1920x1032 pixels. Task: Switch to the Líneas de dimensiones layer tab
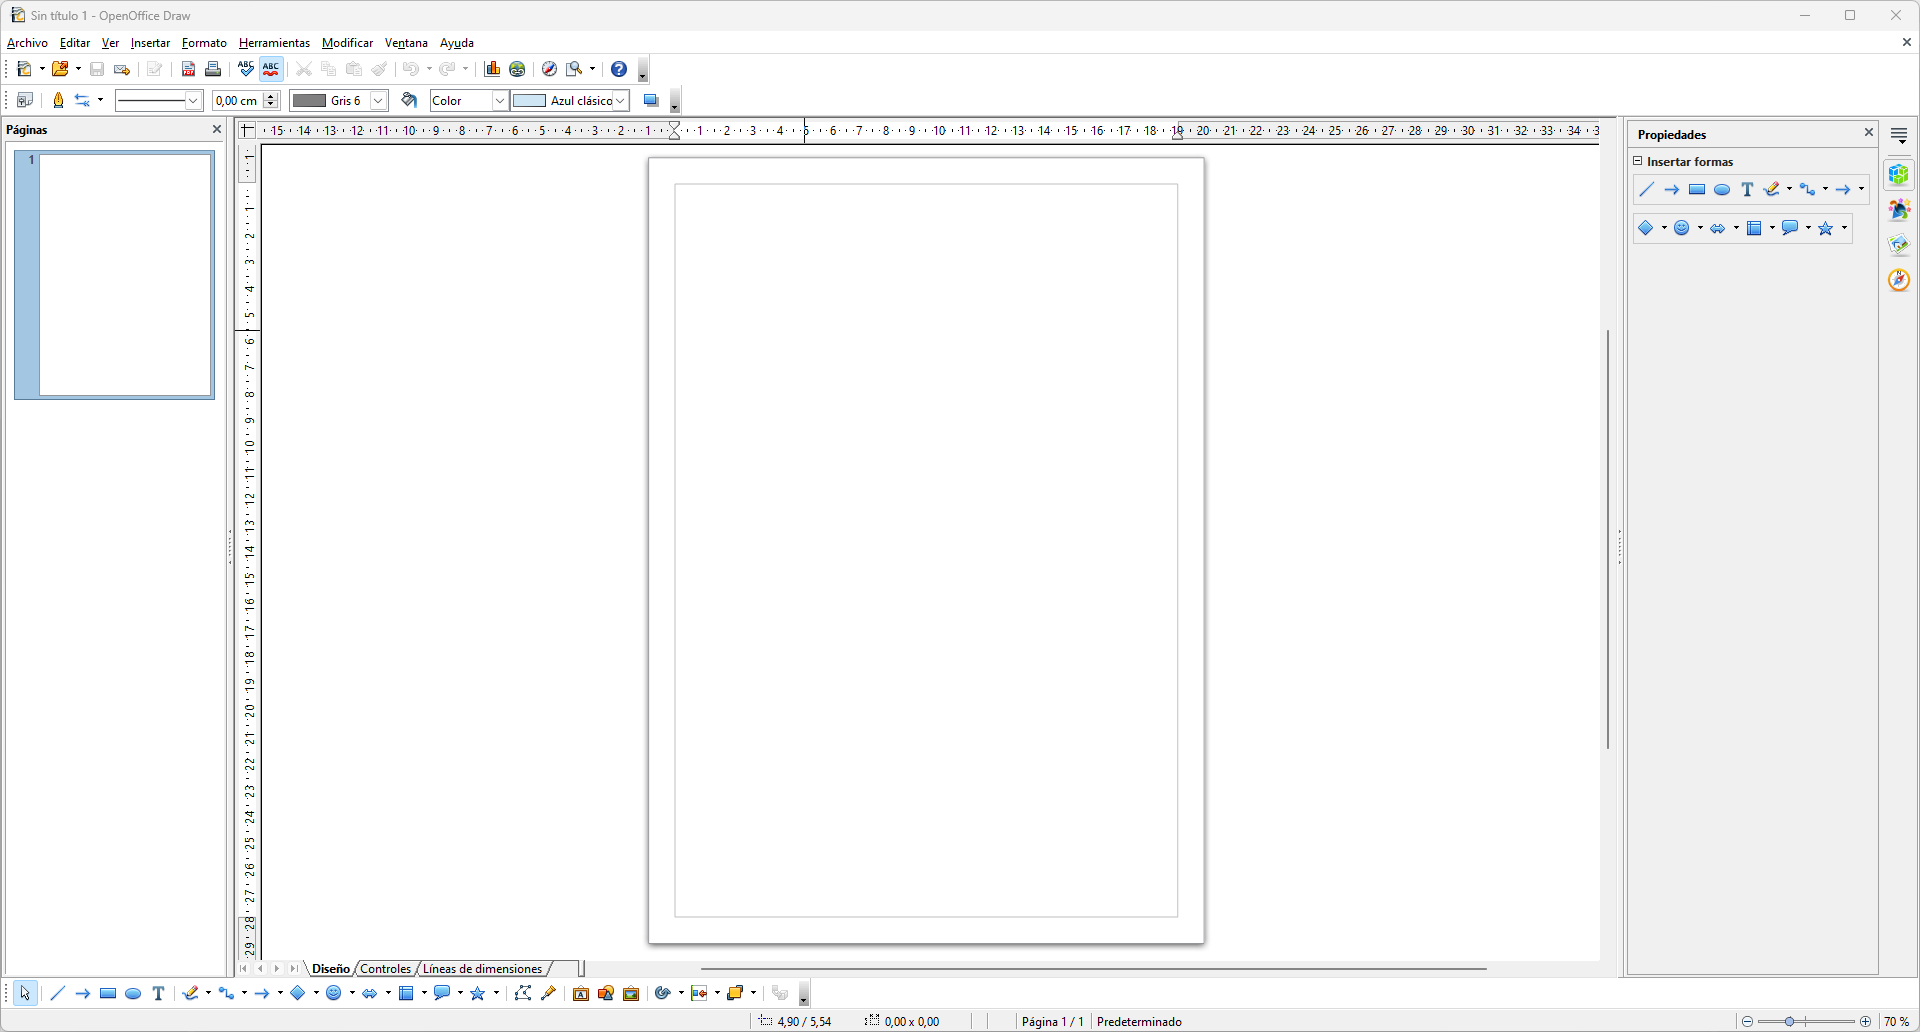point(482,969)
